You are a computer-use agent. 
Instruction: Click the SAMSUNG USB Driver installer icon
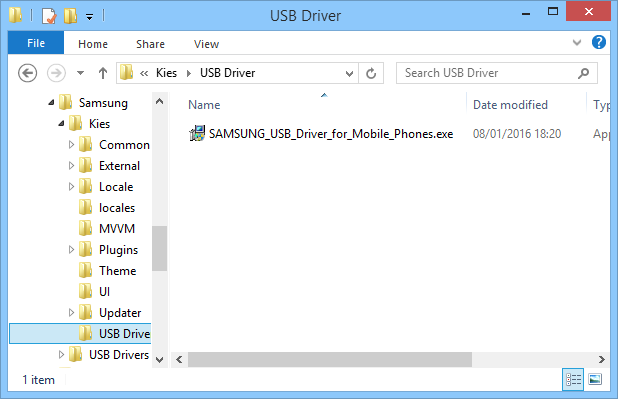197,134
